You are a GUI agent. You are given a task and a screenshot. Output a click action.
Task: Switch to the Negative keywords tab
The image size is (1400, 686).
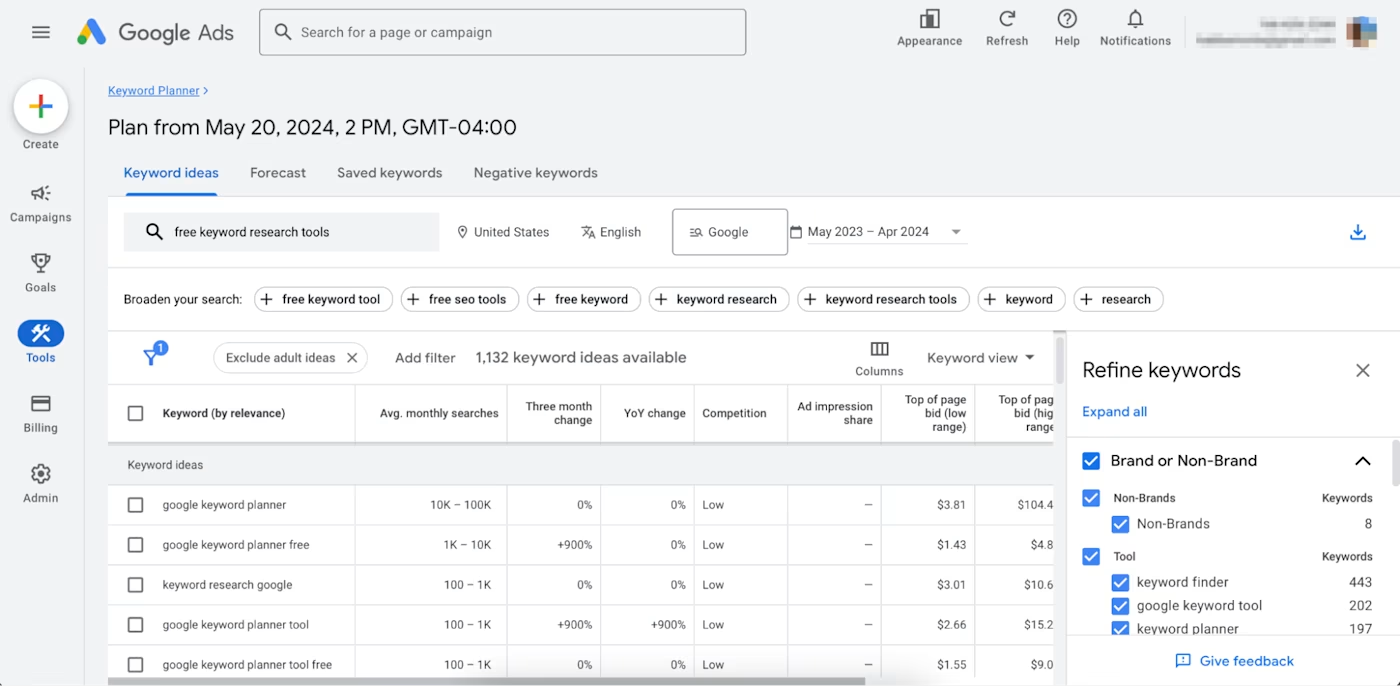coord(535,173)
